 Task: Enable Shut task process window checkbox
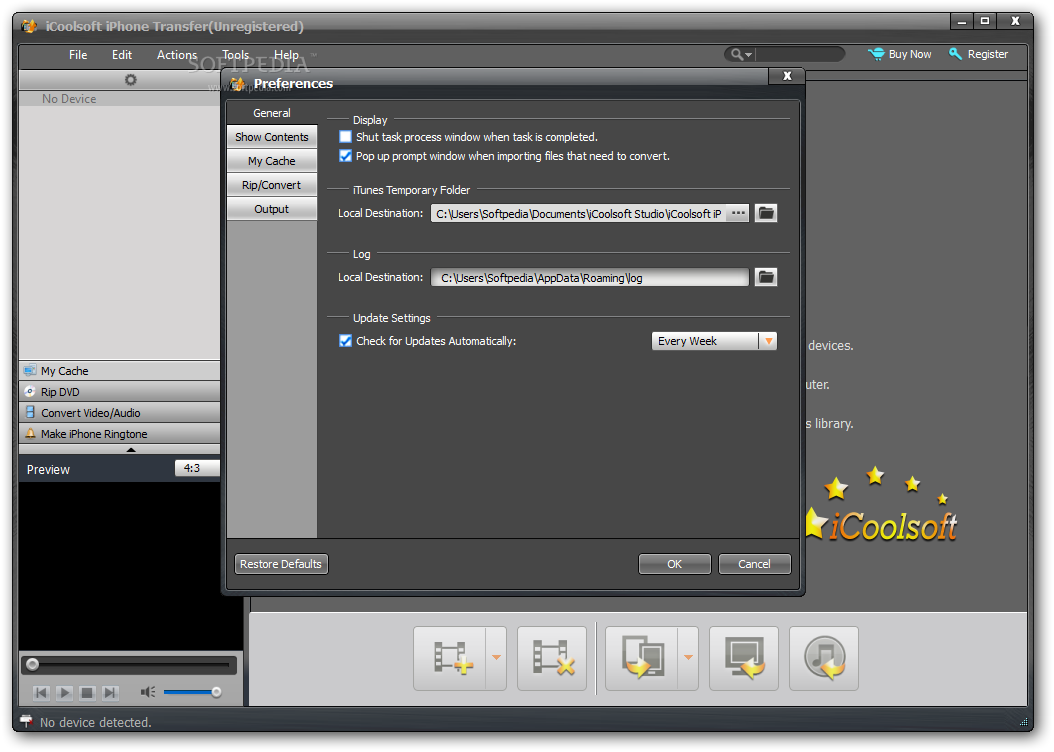tap(346, 137)
